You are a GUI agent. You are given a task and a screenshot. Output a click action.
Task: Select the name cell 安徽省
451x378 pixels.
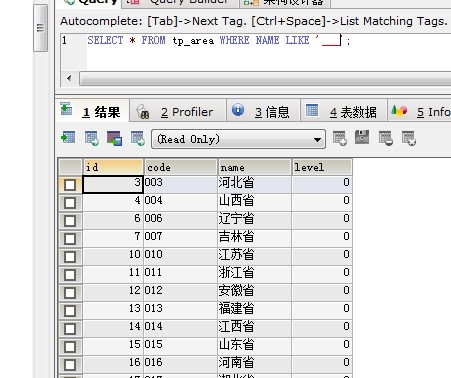[x=255, y=292]
